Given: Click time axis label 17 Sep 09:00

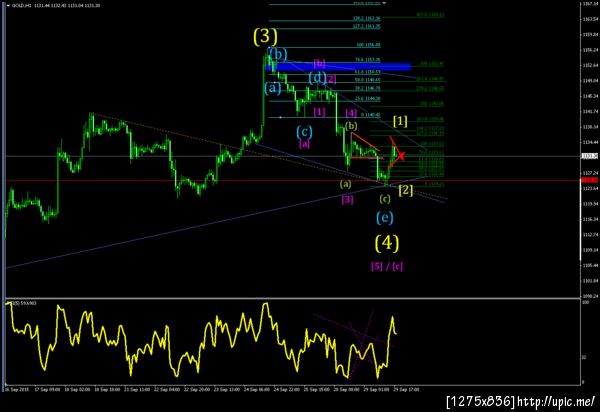Looking at the screenshot, I should (47, 390).
